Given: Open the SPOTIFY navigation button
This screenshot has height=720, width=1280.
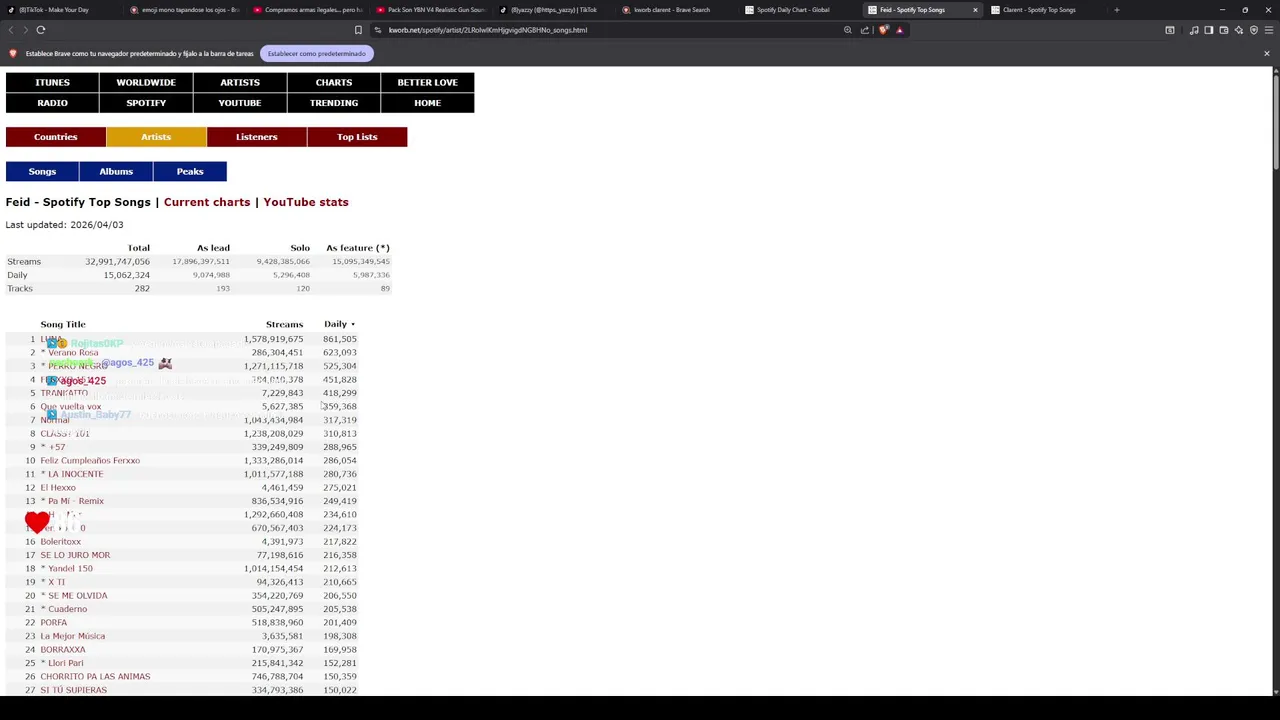Looking at the screenshot, I should (x=146, y=103).
